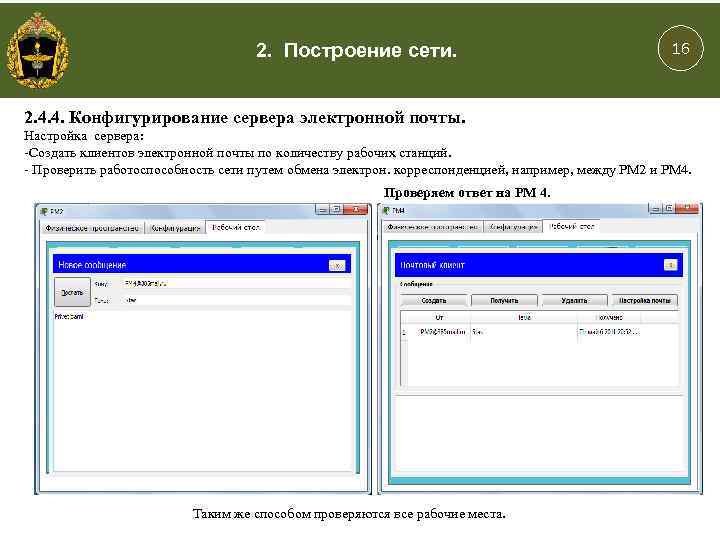The width and height of the screenshot is (720, 540).
Task: Click the military emblem logo in header
Action: coord(38,50)
